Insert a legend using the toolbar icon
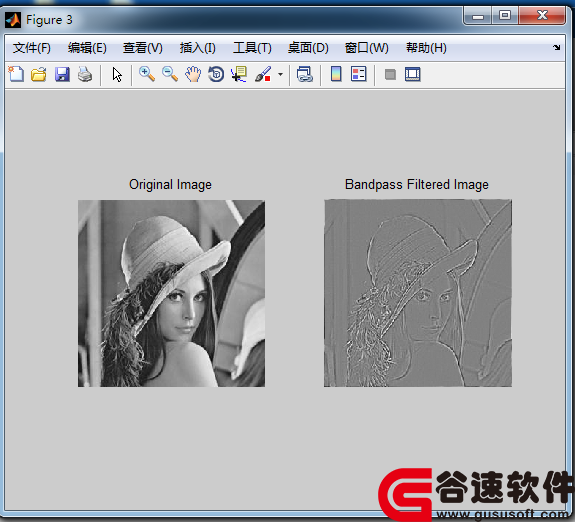 click(x=359, y=74)
